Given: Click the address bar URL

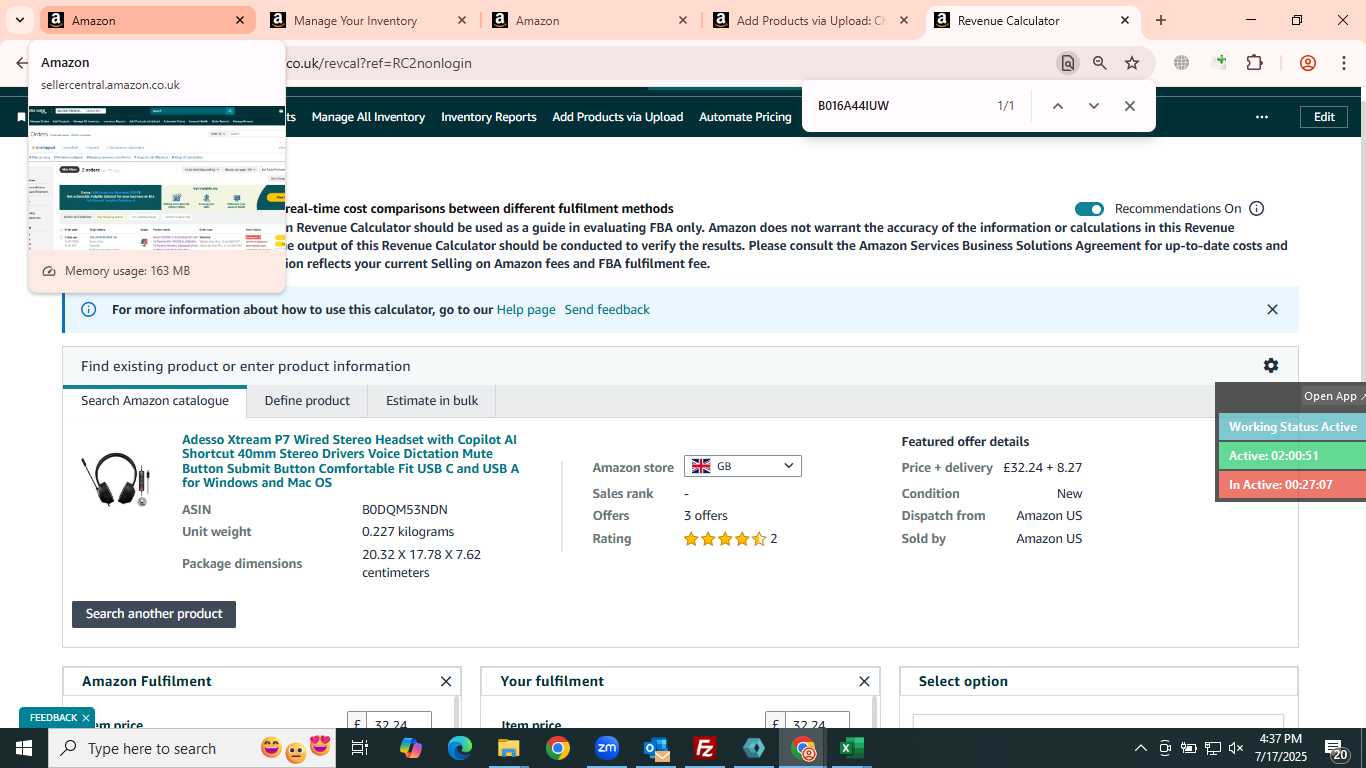Looking at the screenshot, I should [378, 63].
